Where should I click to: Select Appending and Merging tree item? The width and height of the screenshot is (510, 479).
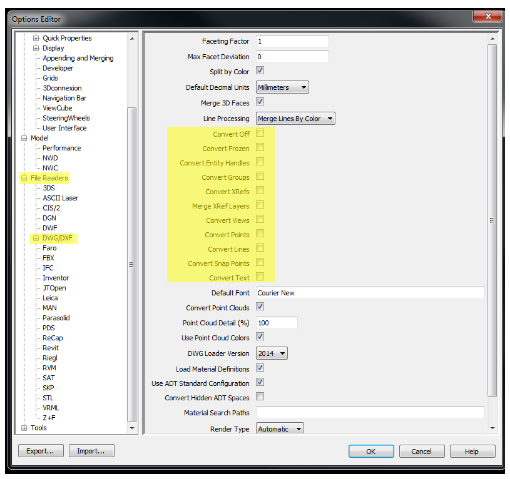click(x=78, y=58)
